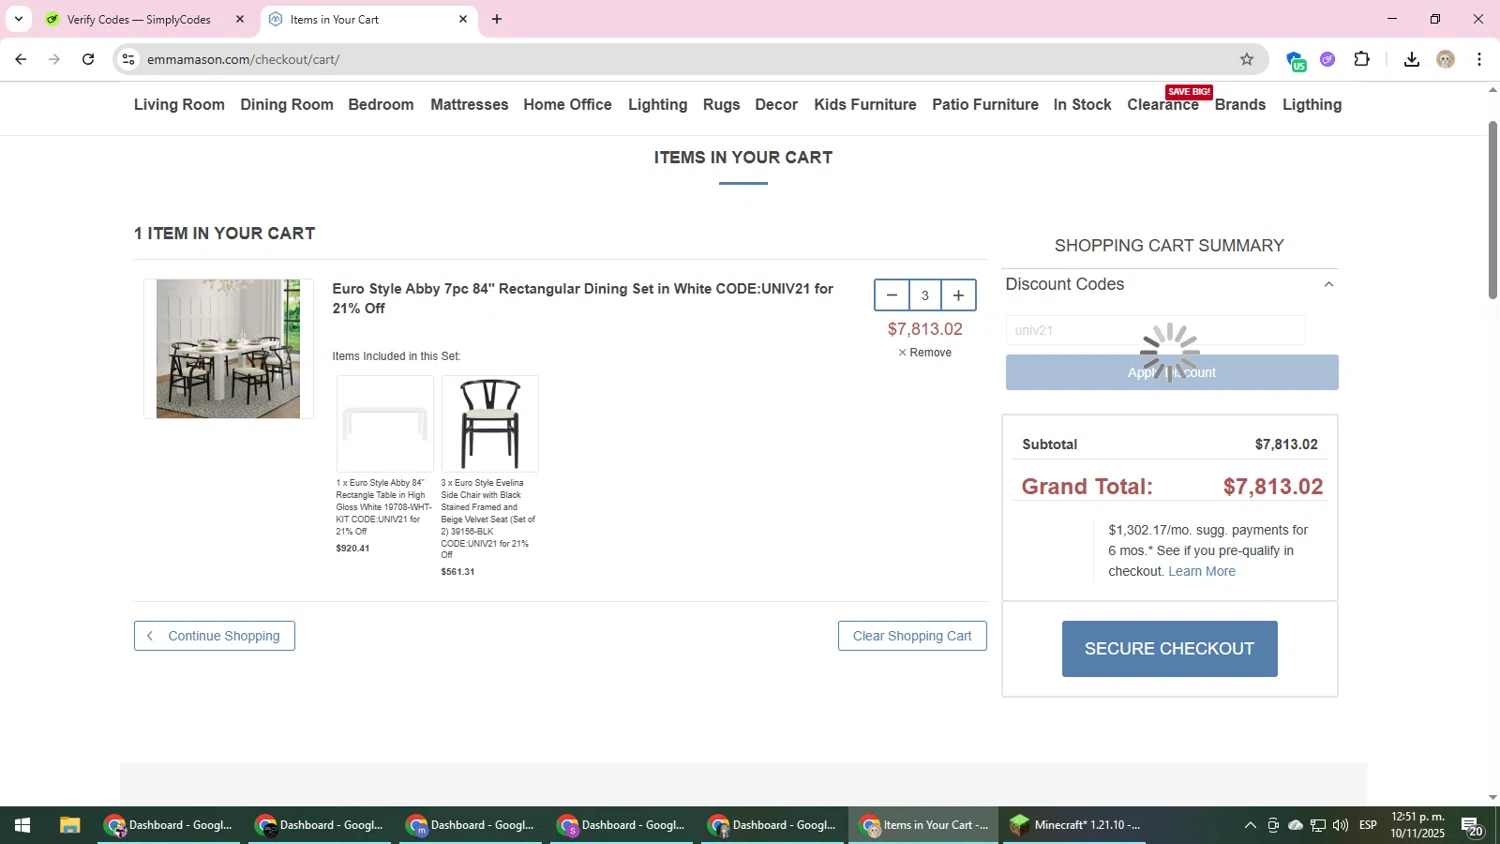This screenshot has width=1500, height=844.
Task: Open the Kids Furniture menu
Action: tap(865, 105)
